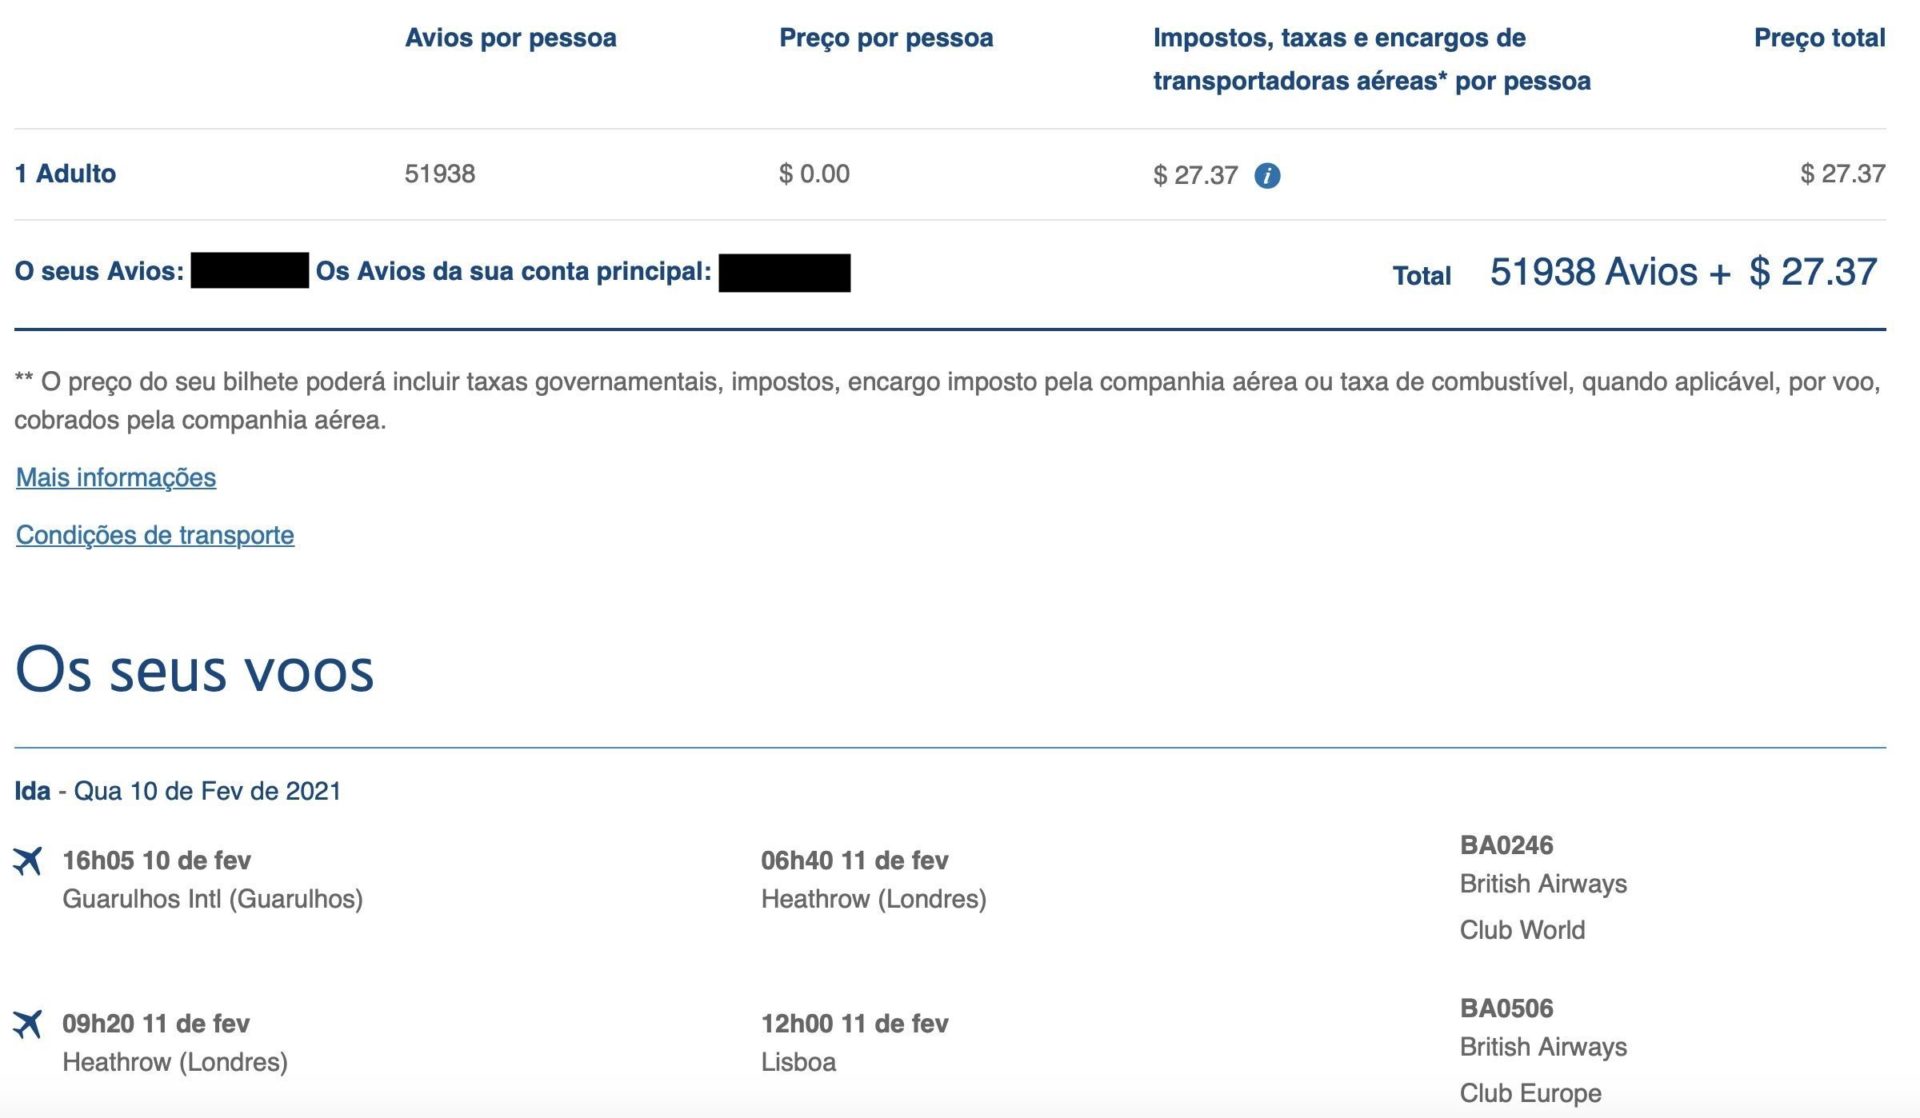1920x1118 pixels.
Task: Click the Club World cabin label
Action: point(1522,930)
